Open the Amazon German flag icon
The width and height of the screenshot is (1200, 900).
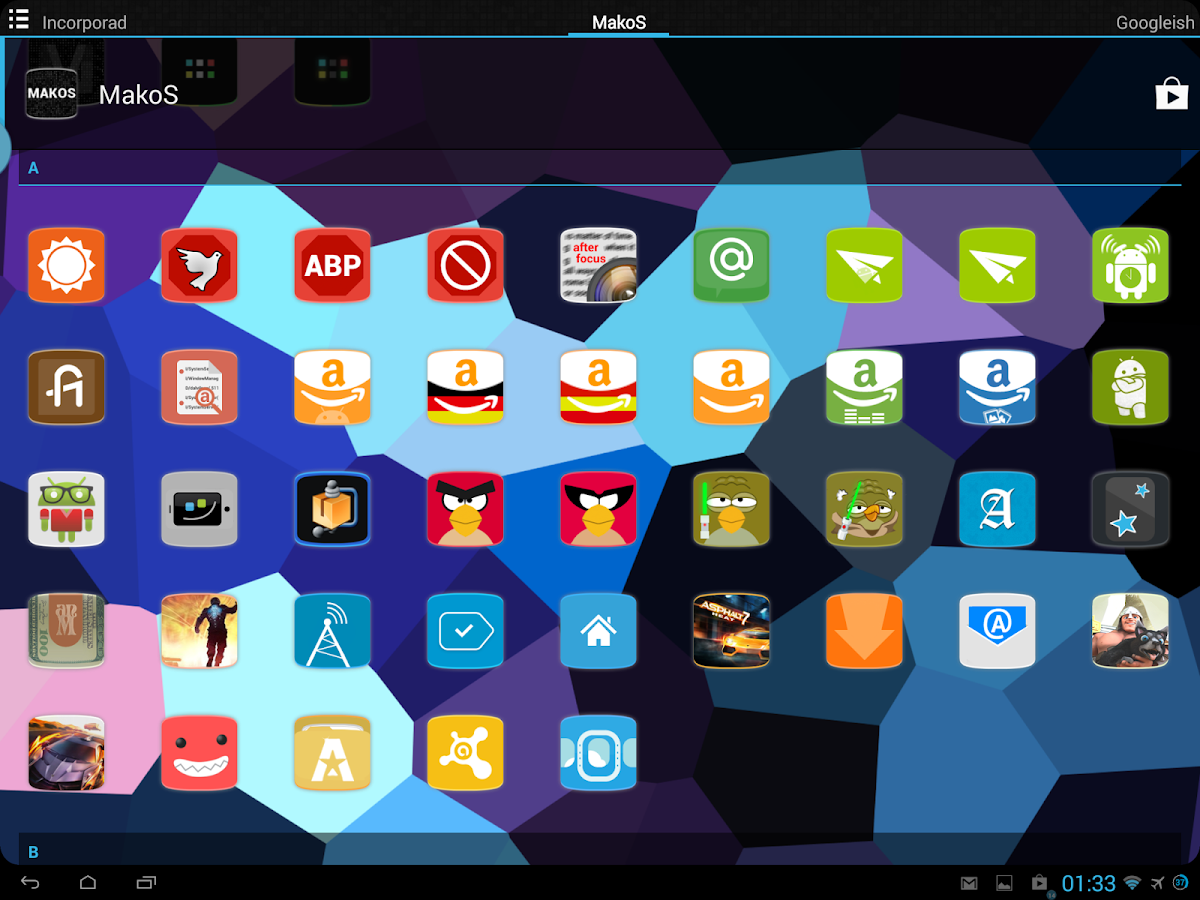coord(465,387)
